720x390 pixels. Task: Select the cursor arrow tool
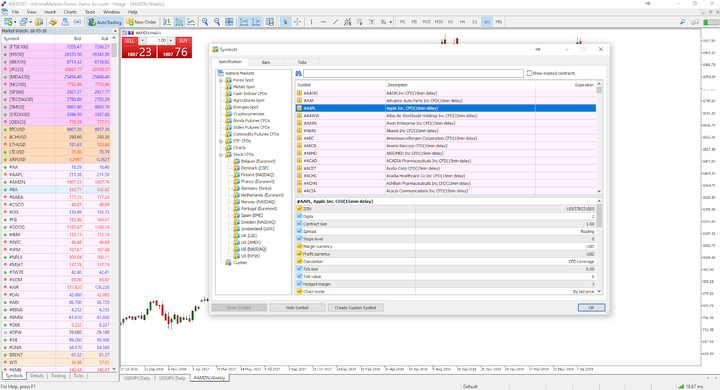click(x=285, y=22)
